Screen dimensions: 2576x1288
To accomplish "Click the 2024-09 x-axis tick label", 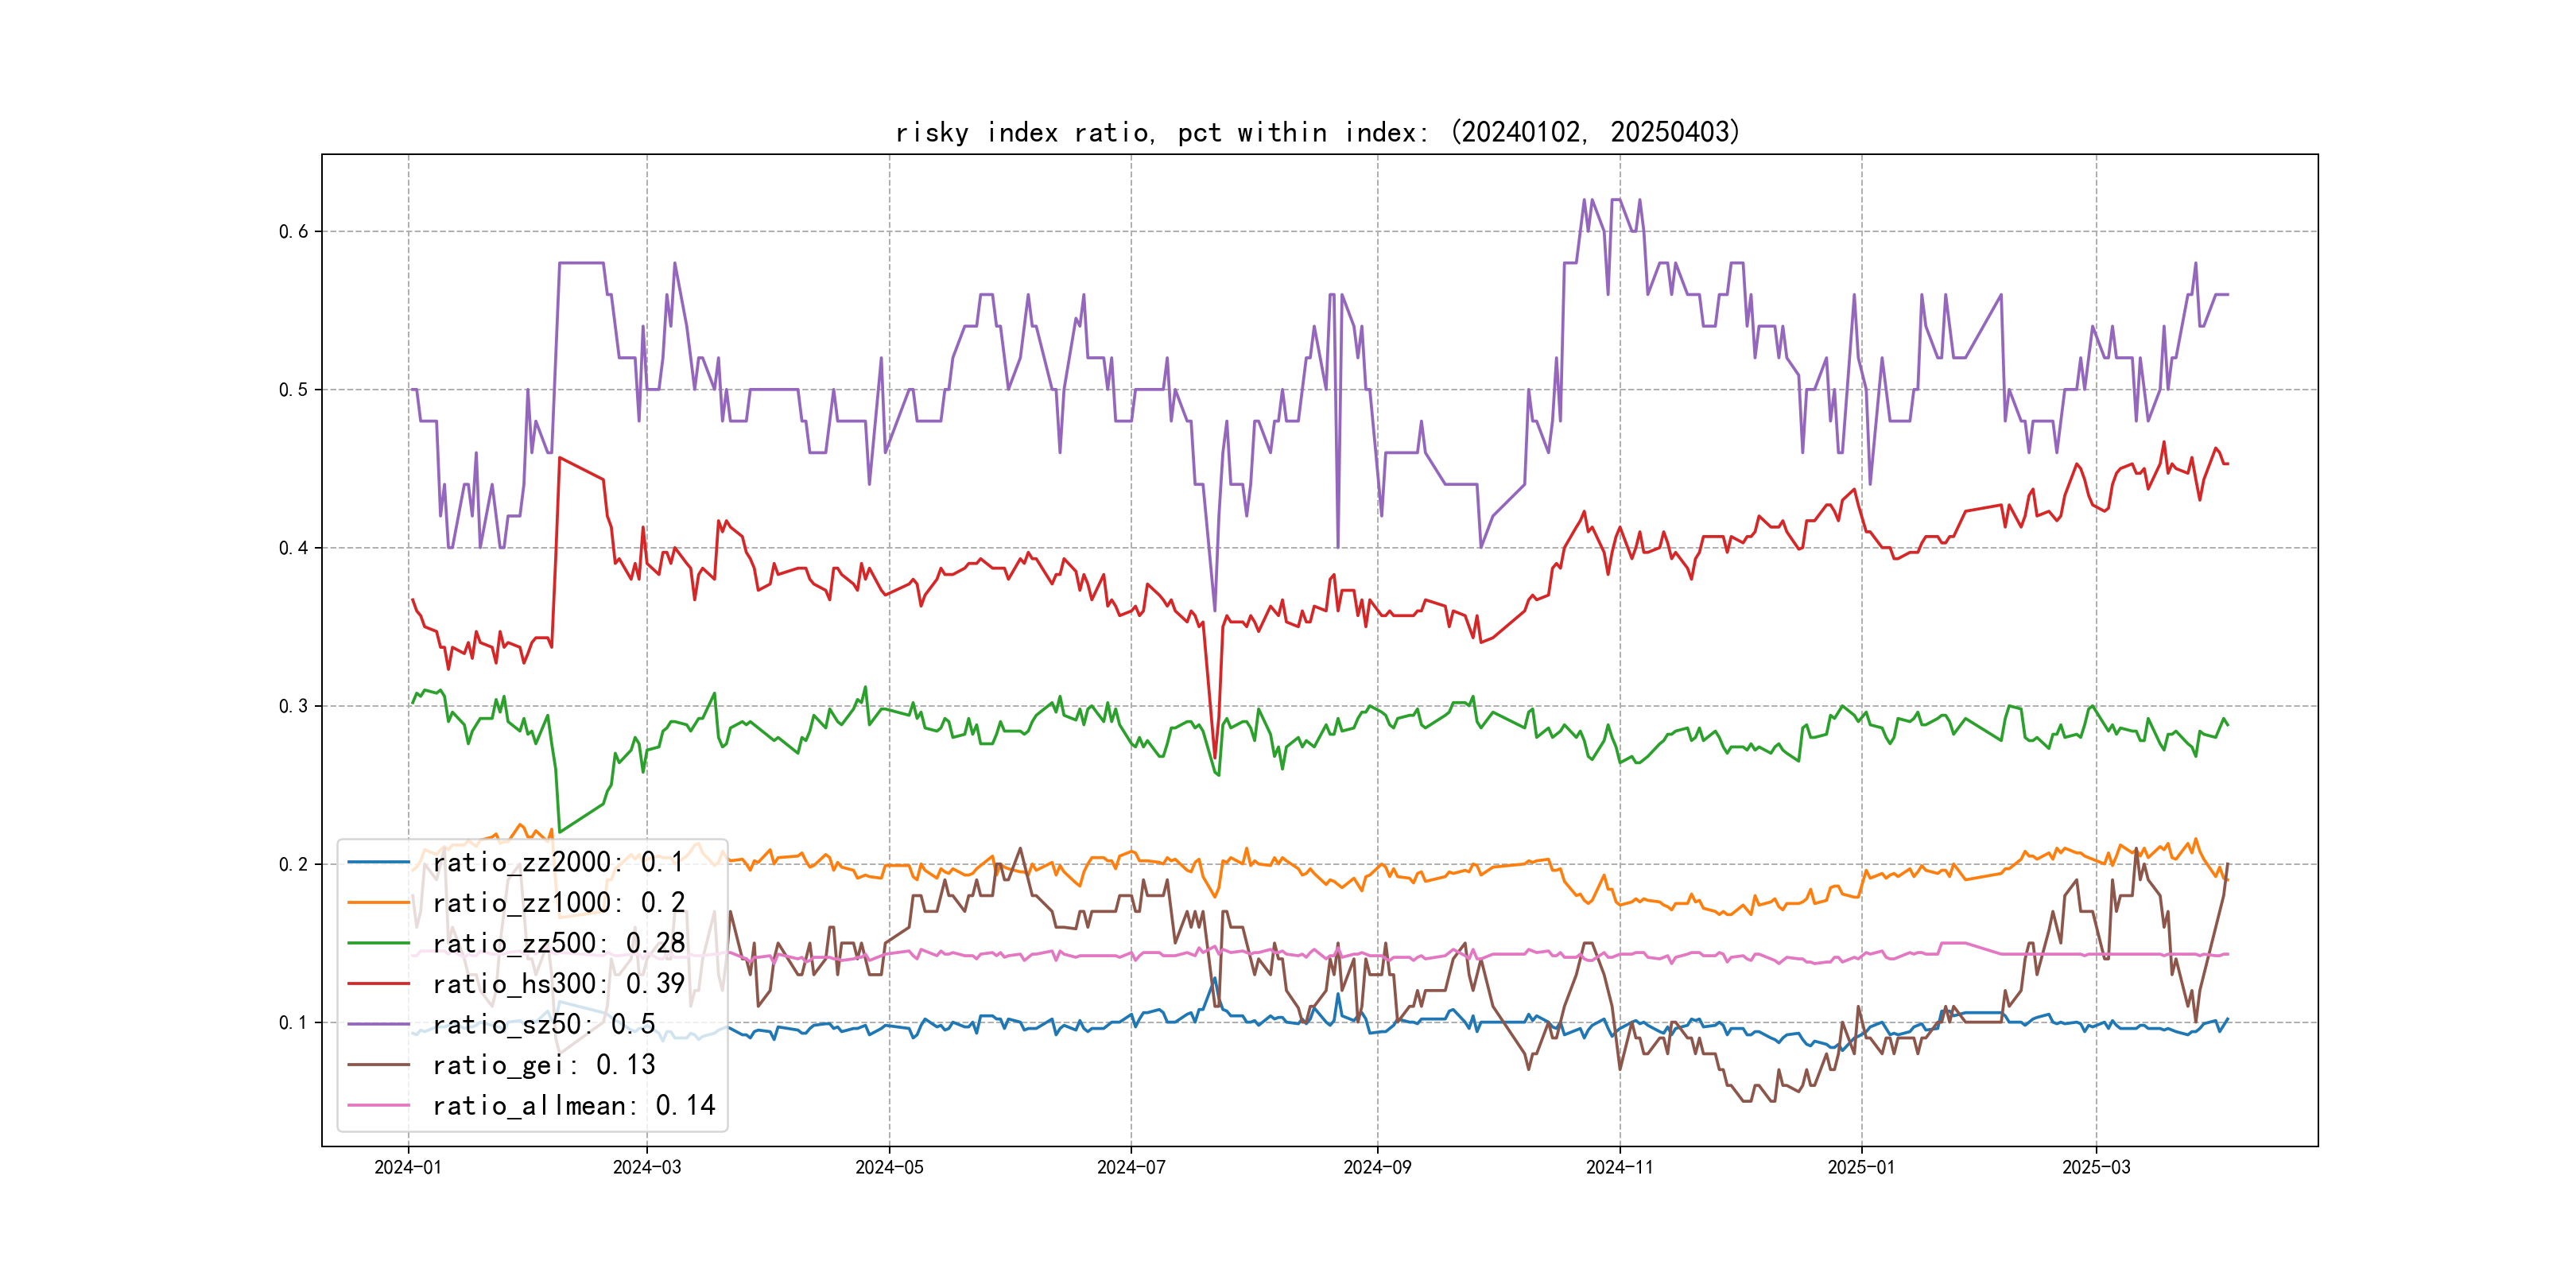I will [1377, 1167].
